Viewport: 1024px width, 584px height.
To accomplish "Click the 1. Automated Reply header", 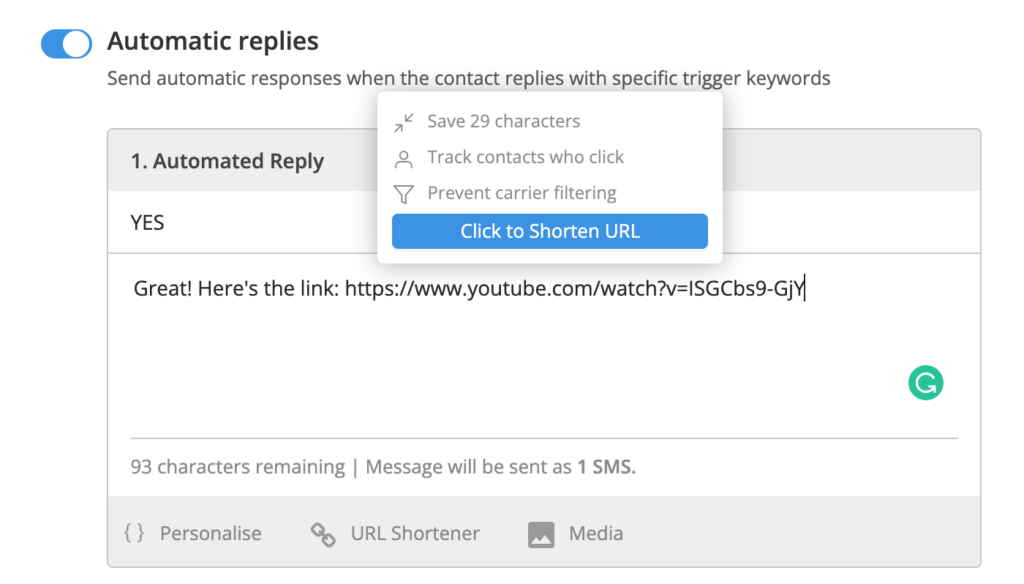I will click(x=227, y=161).
